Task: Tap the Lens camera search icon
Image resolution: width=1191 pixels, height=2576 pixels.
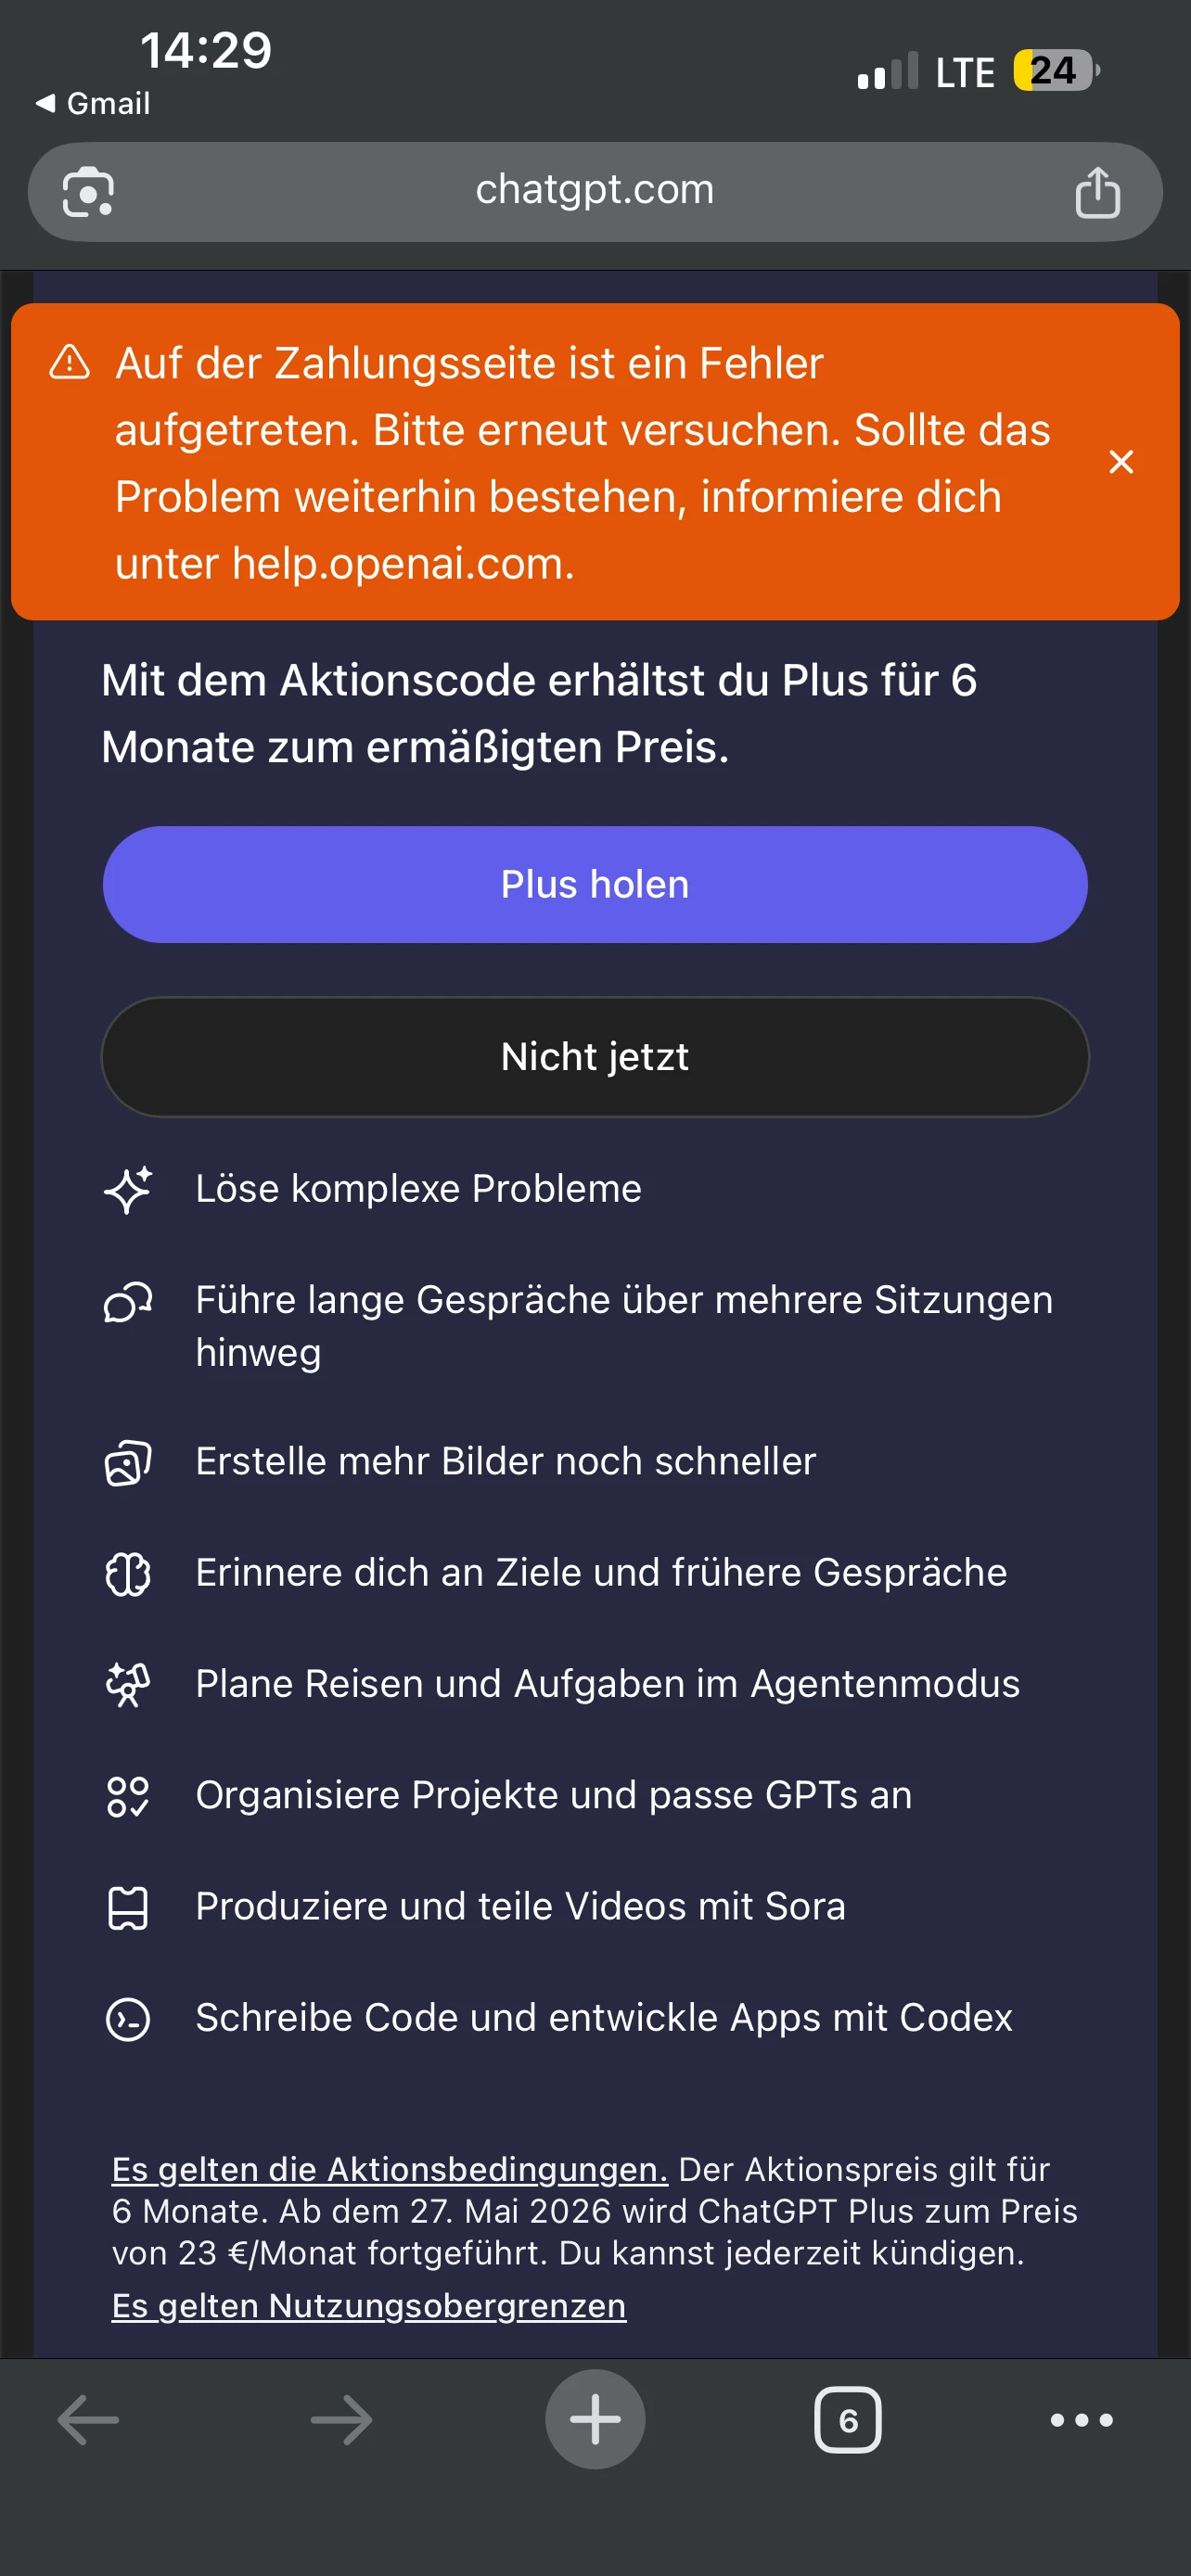Action: click(x=88, y=192)
